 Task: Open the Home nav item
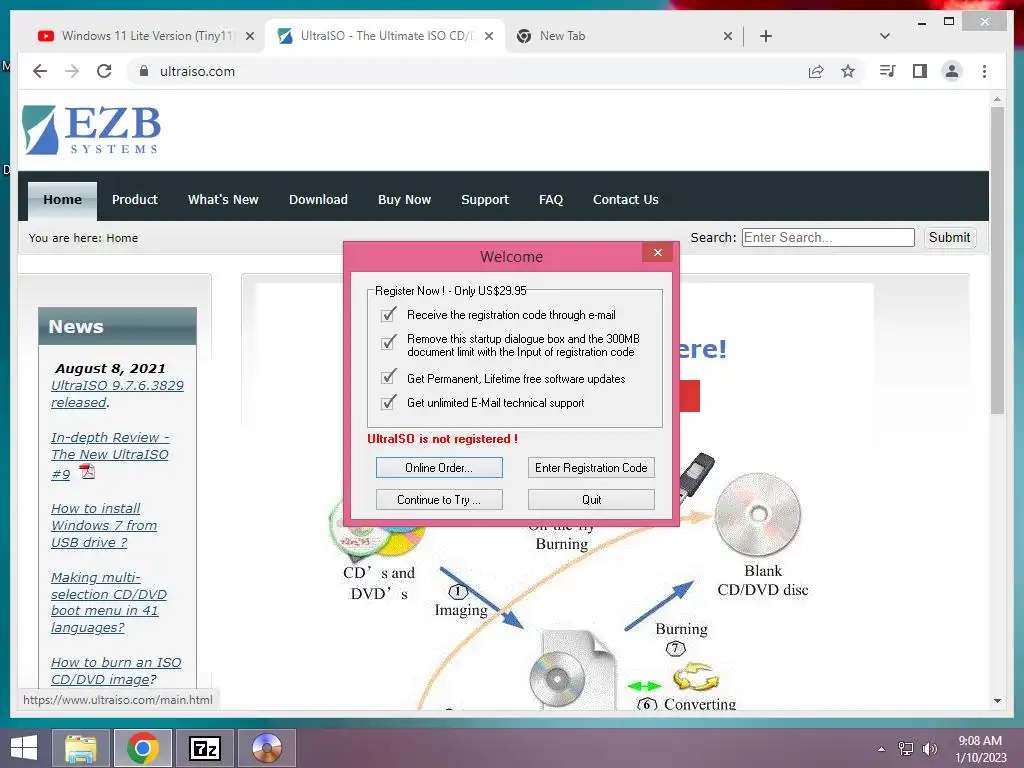(x=62, y=199)
